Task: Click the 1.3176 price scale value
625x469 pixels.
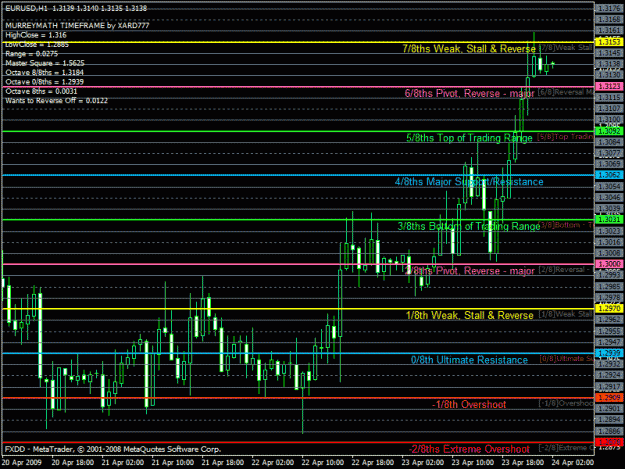Action: pyautogui.click(x=610, y=8)
